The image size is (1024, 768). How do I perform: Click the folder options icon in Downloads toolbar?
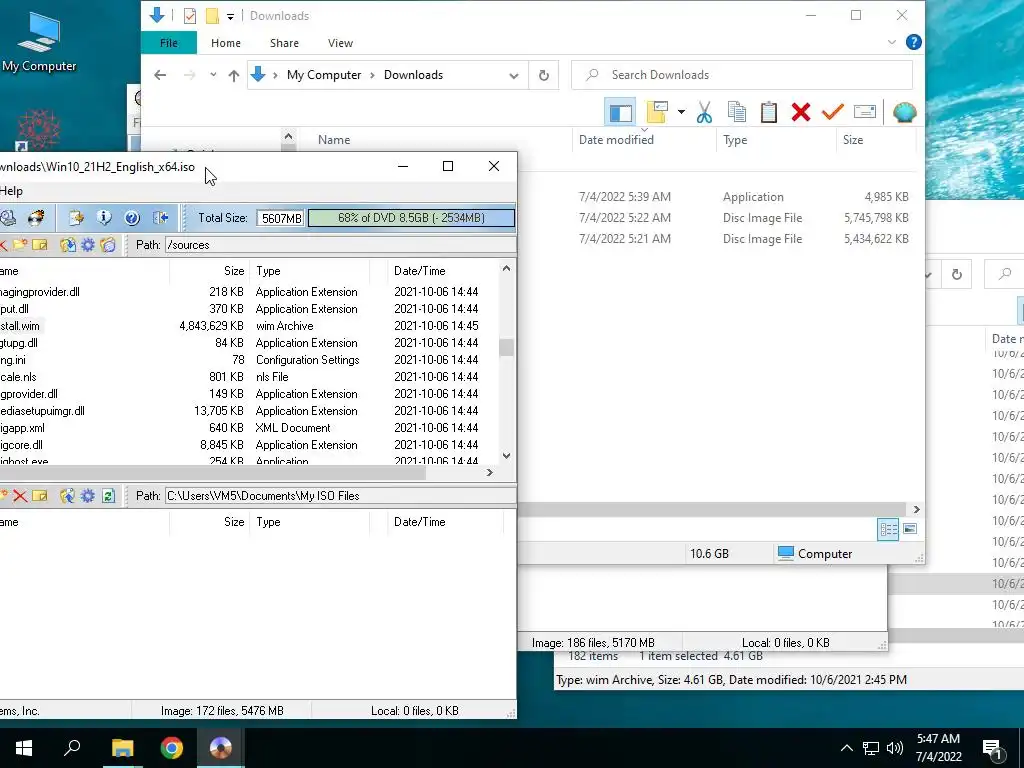click(657, 112)
